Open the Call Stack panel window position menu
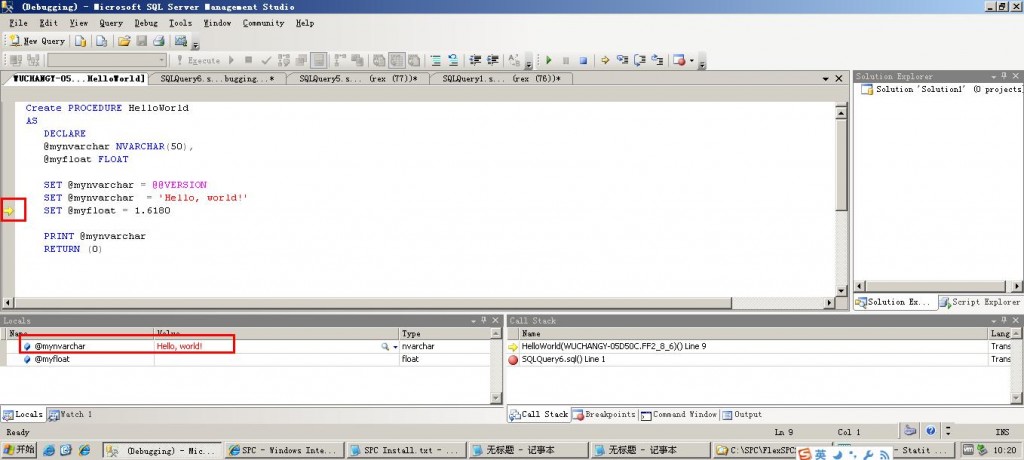Screen dimensions: 1024x460 (x=995, y=321)
